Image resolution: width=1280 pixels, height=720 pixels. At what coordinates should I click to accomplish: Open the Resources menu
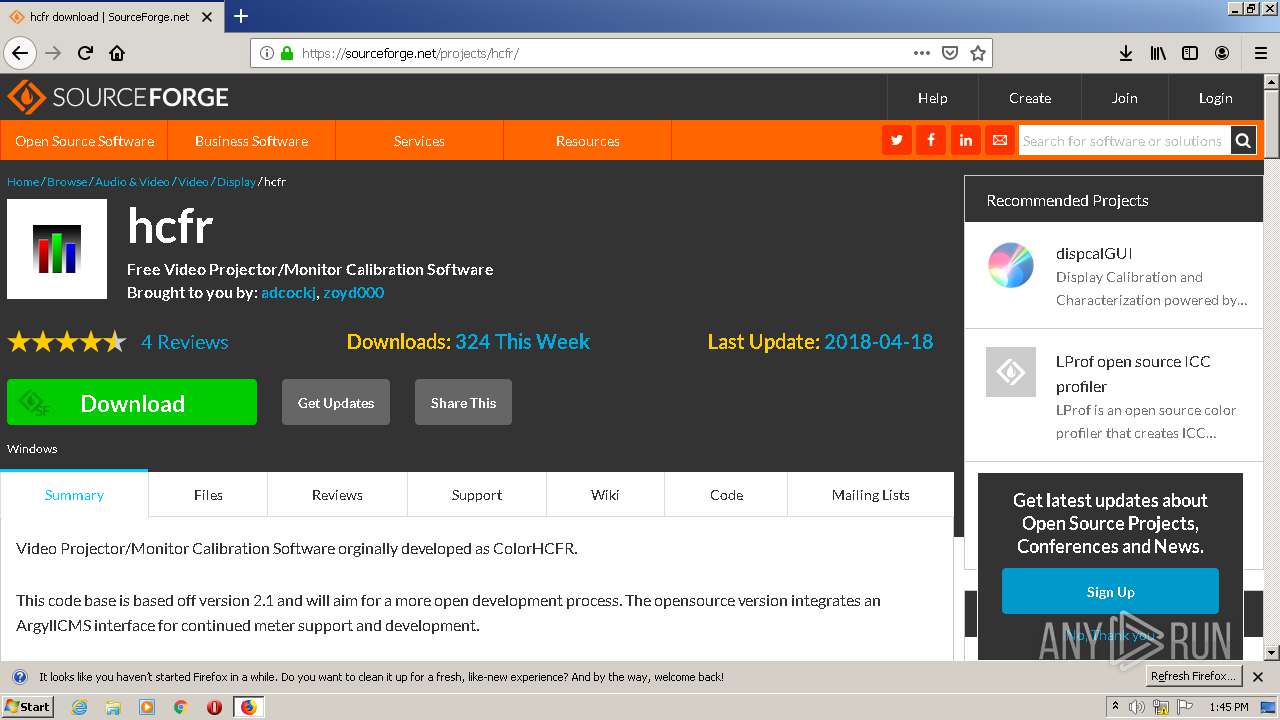click(x=588, y=141)
